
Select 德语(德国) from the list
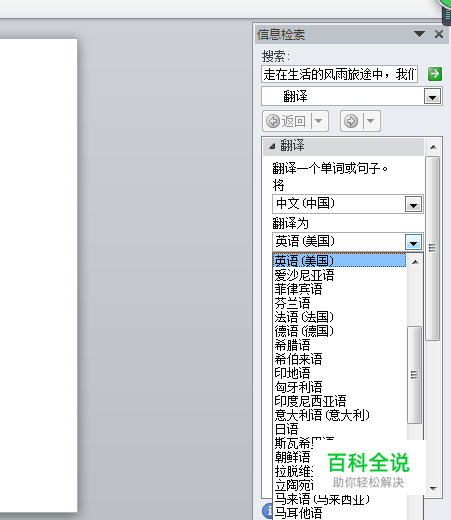[x=339, y=331]
